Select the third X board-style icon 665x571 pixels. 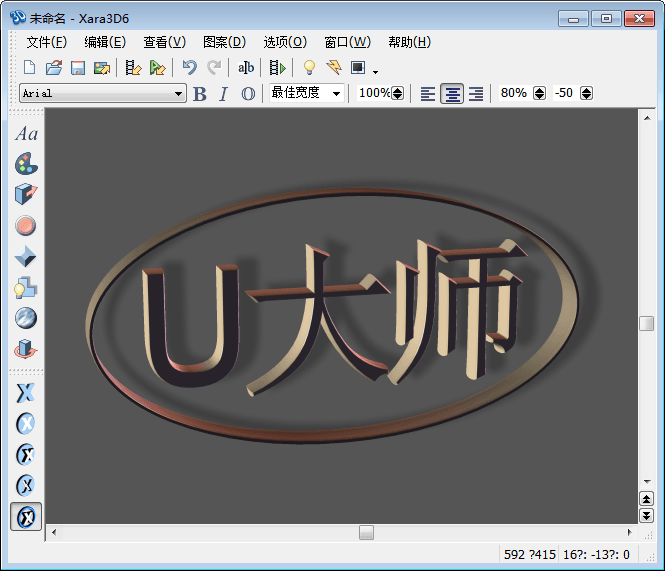tap(26, 455)
